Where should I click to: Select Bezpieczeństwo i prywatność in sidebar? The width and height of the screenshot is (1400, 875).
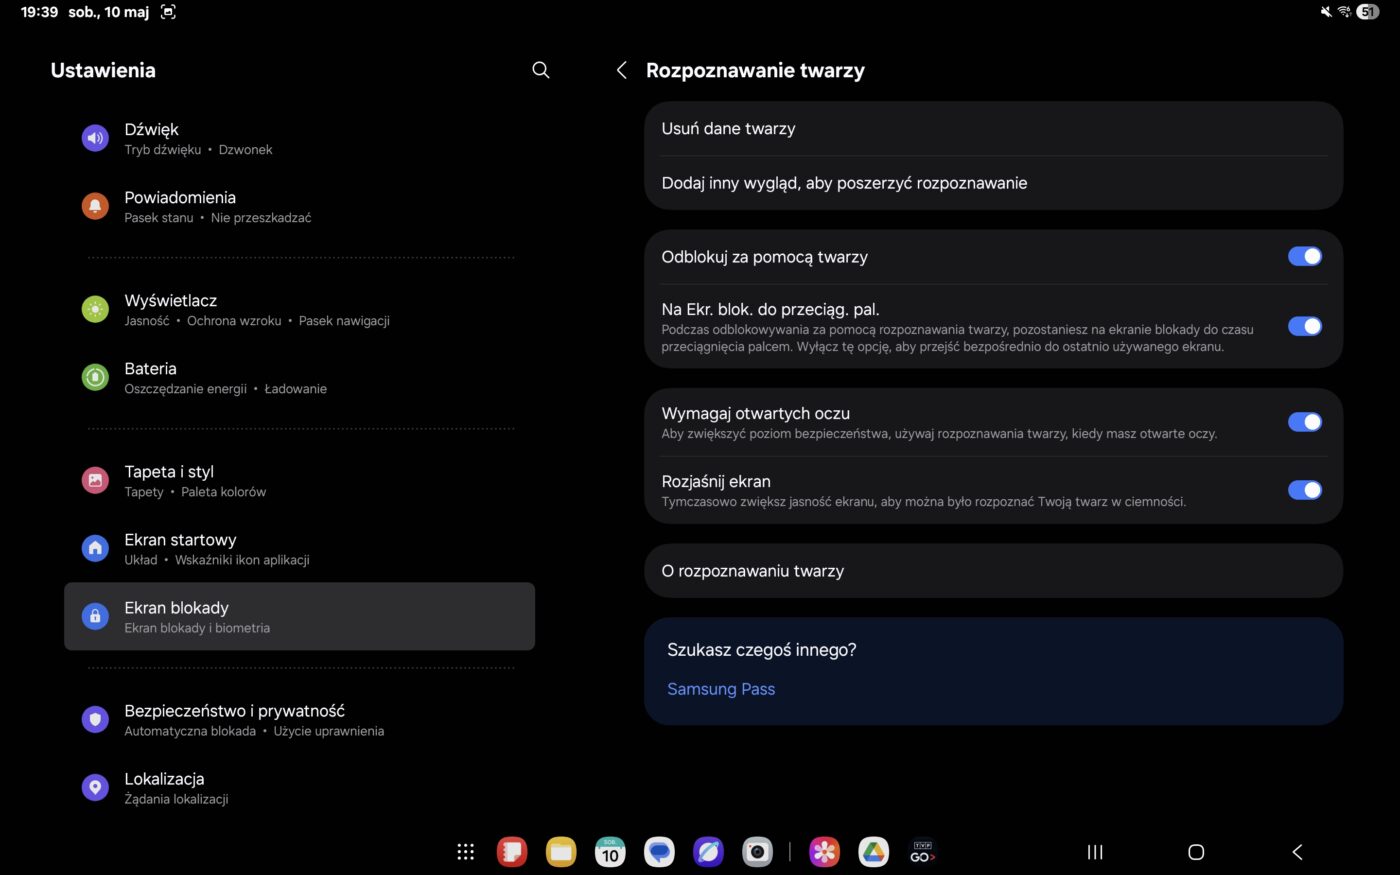click(234, 719)
